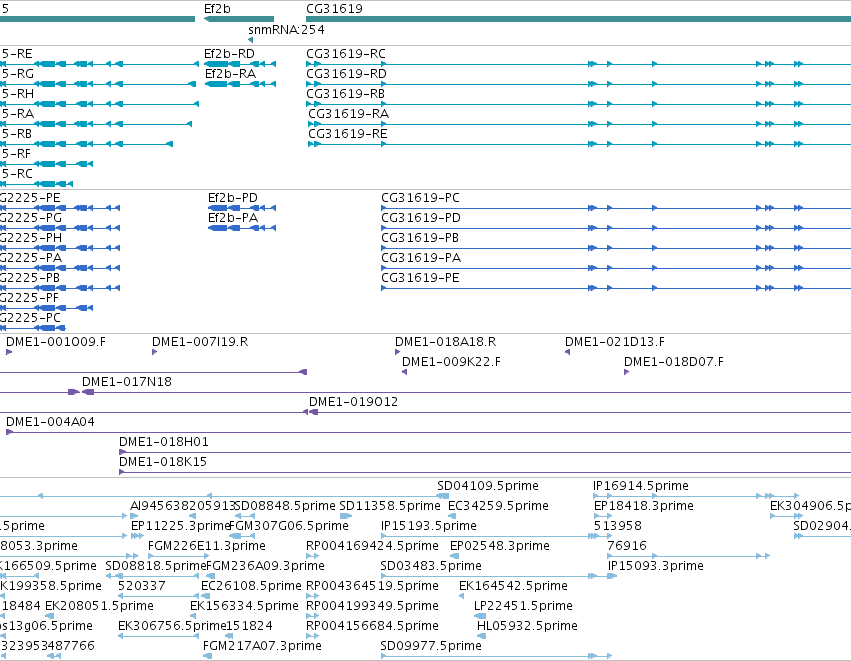Viewport: 851px width, 661px height.
Task: Select BAC clone DME1-019O12
Action: (x=353, y=402)
